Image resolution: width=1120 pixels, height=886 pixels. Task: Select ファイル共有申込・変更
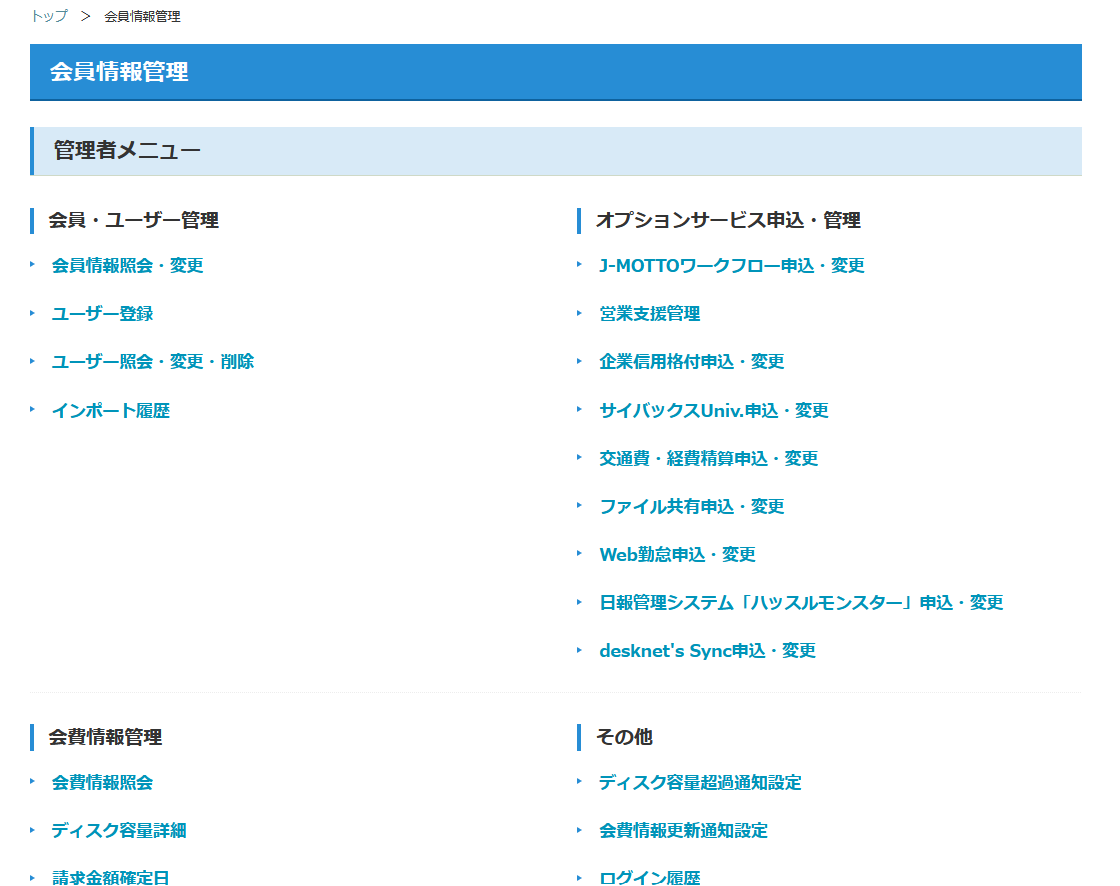pos(692,507)
